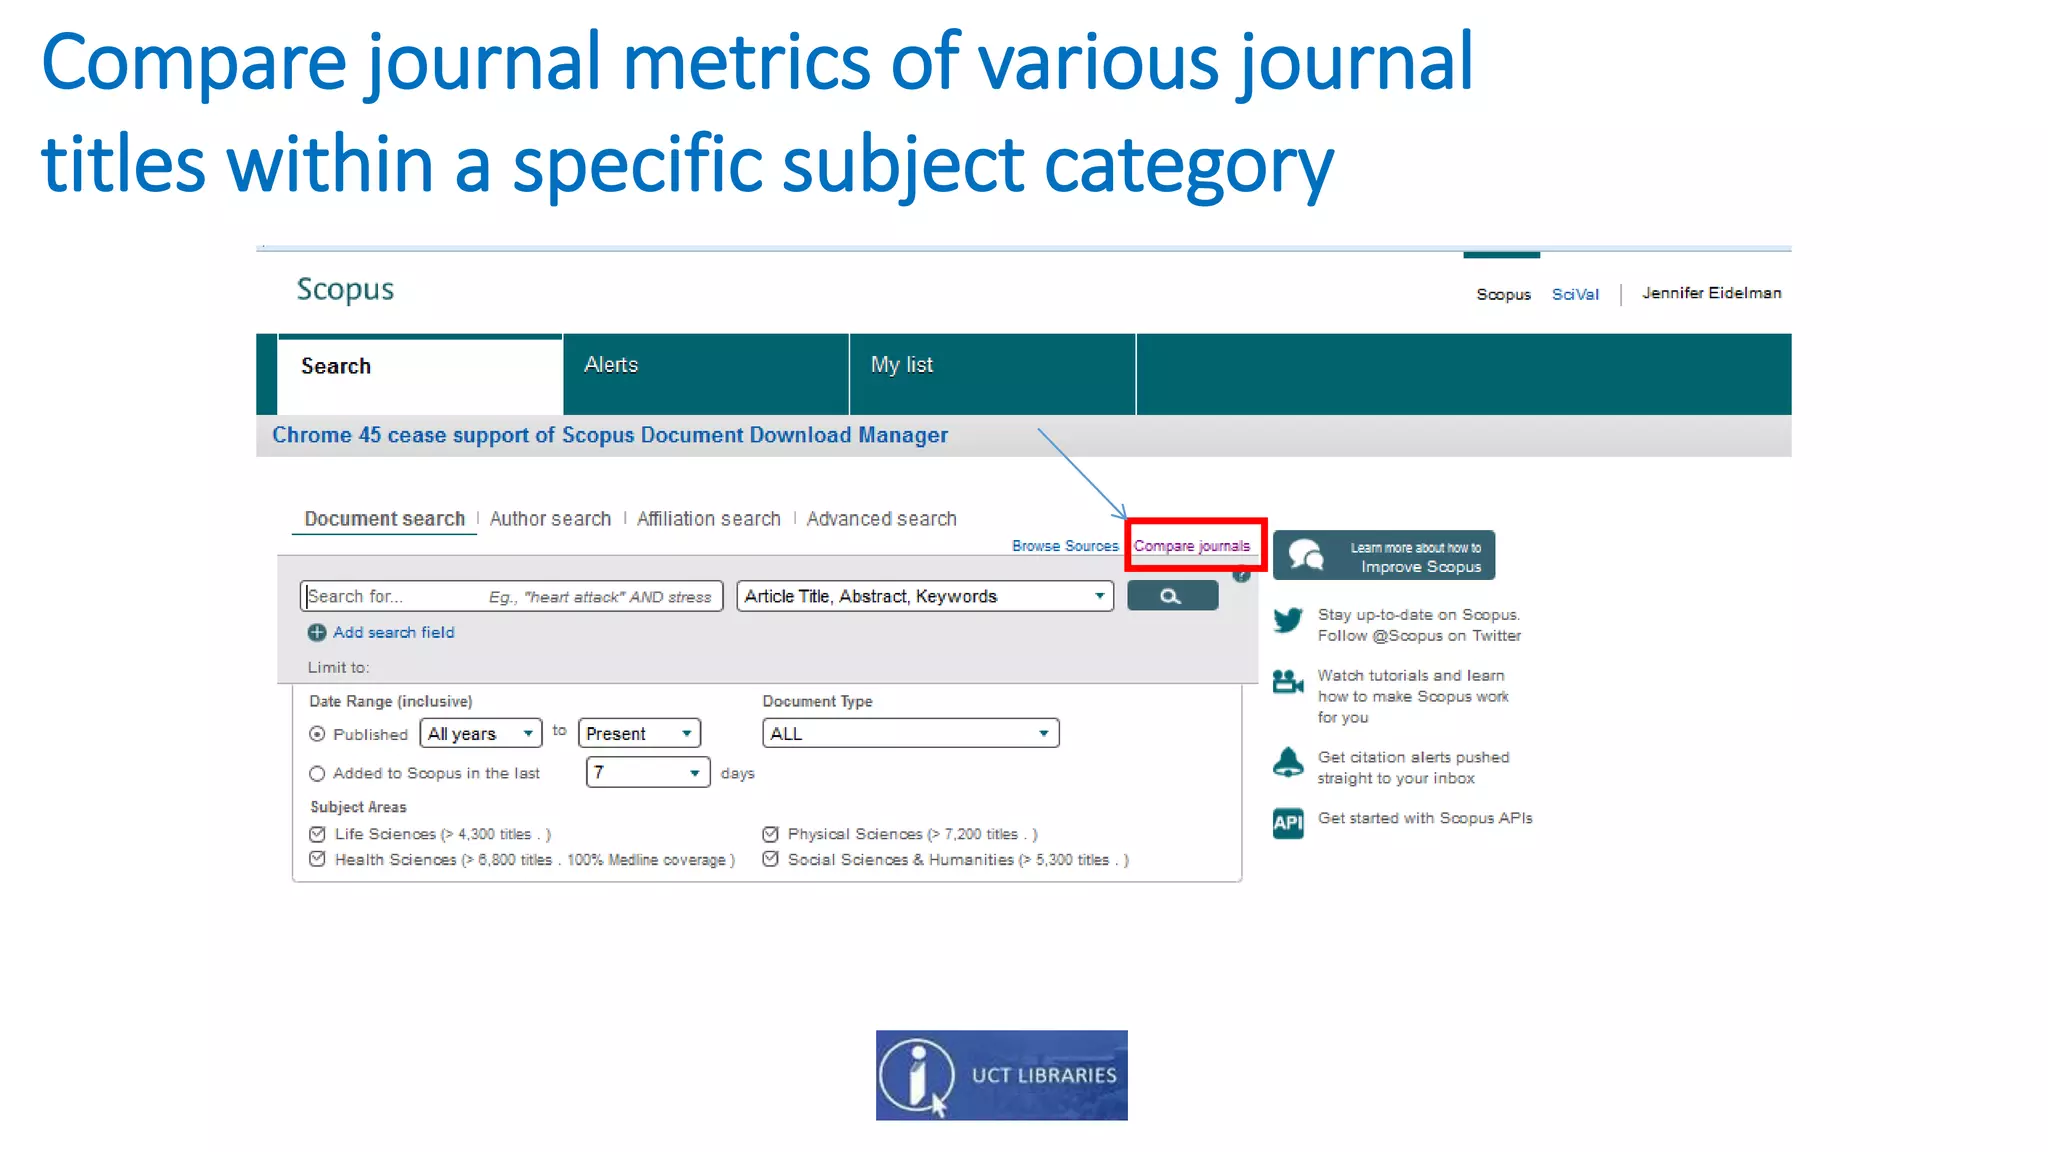Toggle the Life Sciences checkbox

tap(317, 834)
